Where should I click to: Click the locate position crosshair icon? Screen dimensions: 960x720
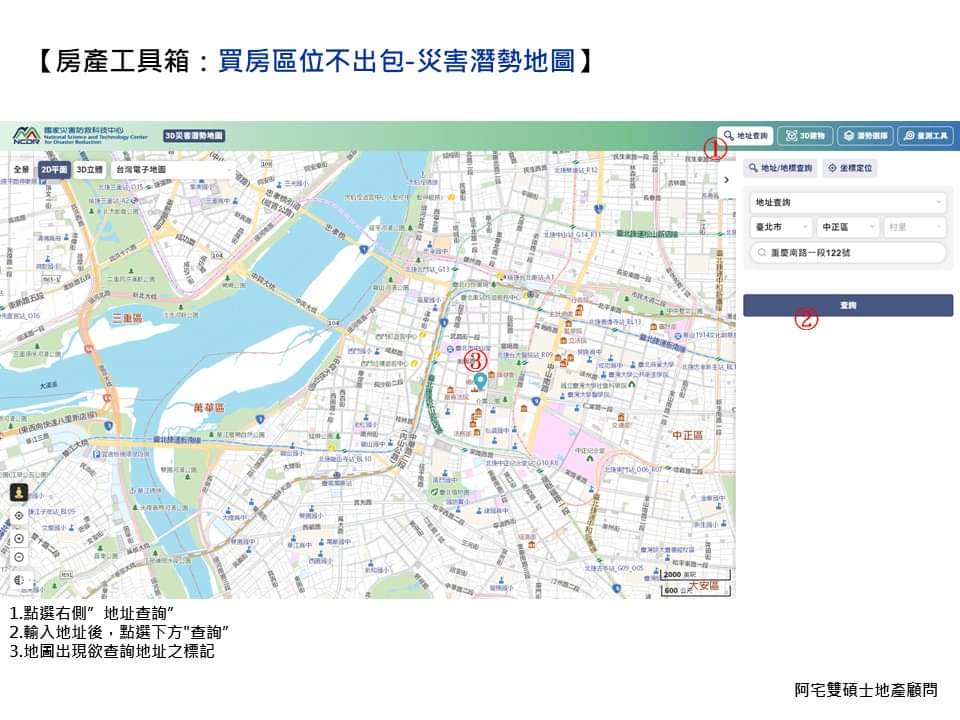click(x=19, y=516)
